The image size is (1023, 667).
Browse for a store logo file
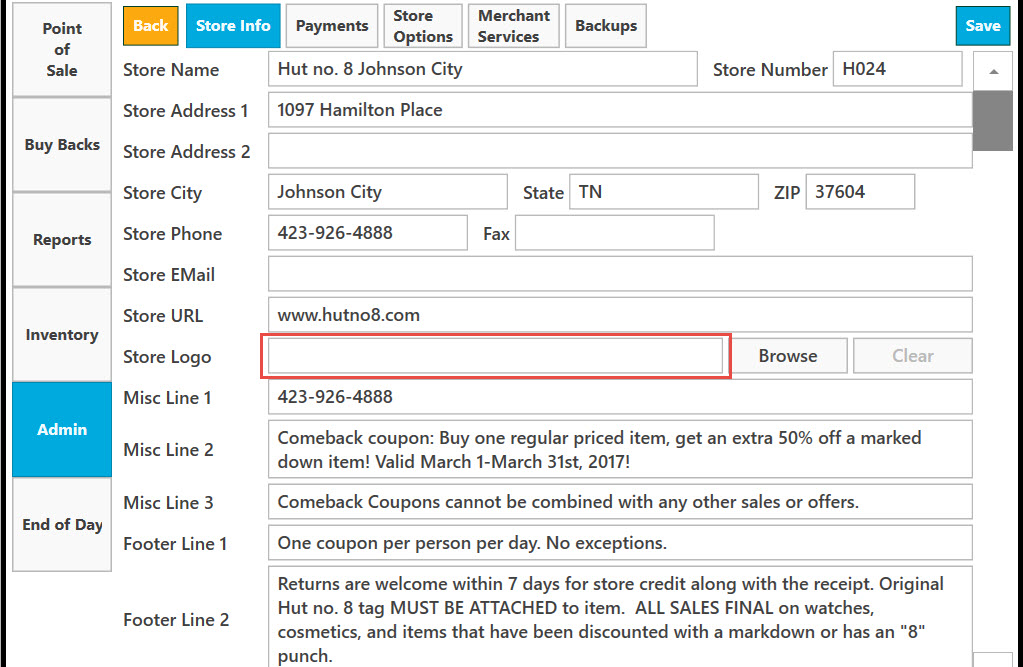click(787, 356)
